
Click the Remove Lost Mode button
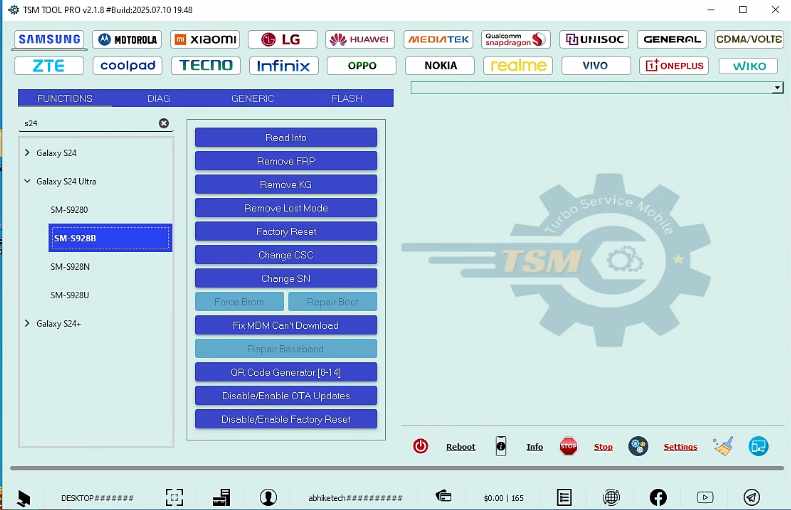286,208
